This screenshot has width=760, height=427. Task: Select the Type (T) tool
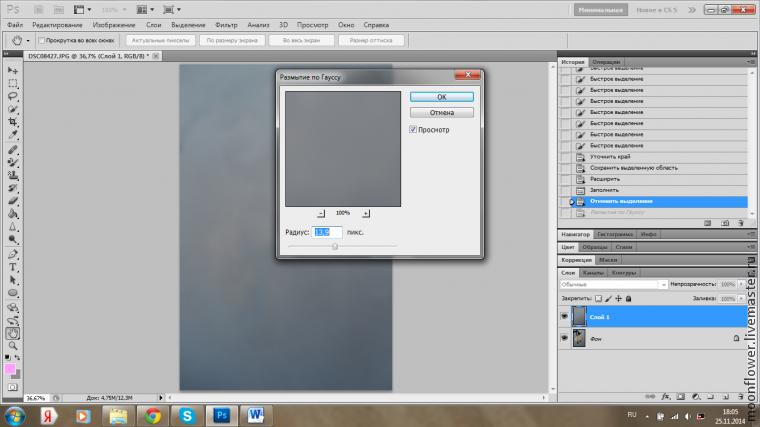(13, 268)
